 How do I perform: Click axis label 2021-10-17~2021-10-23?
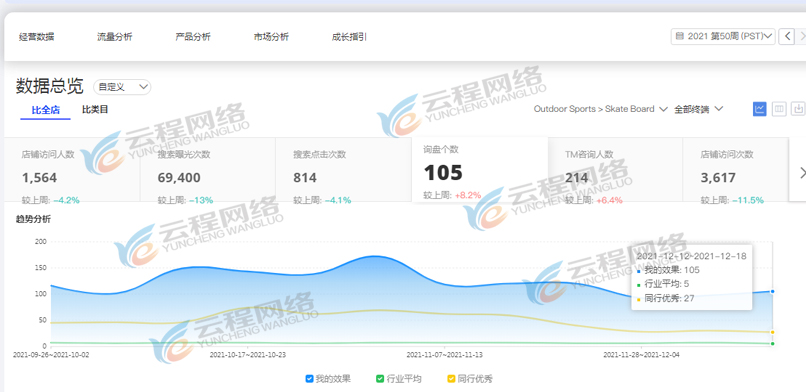point(248,354)
